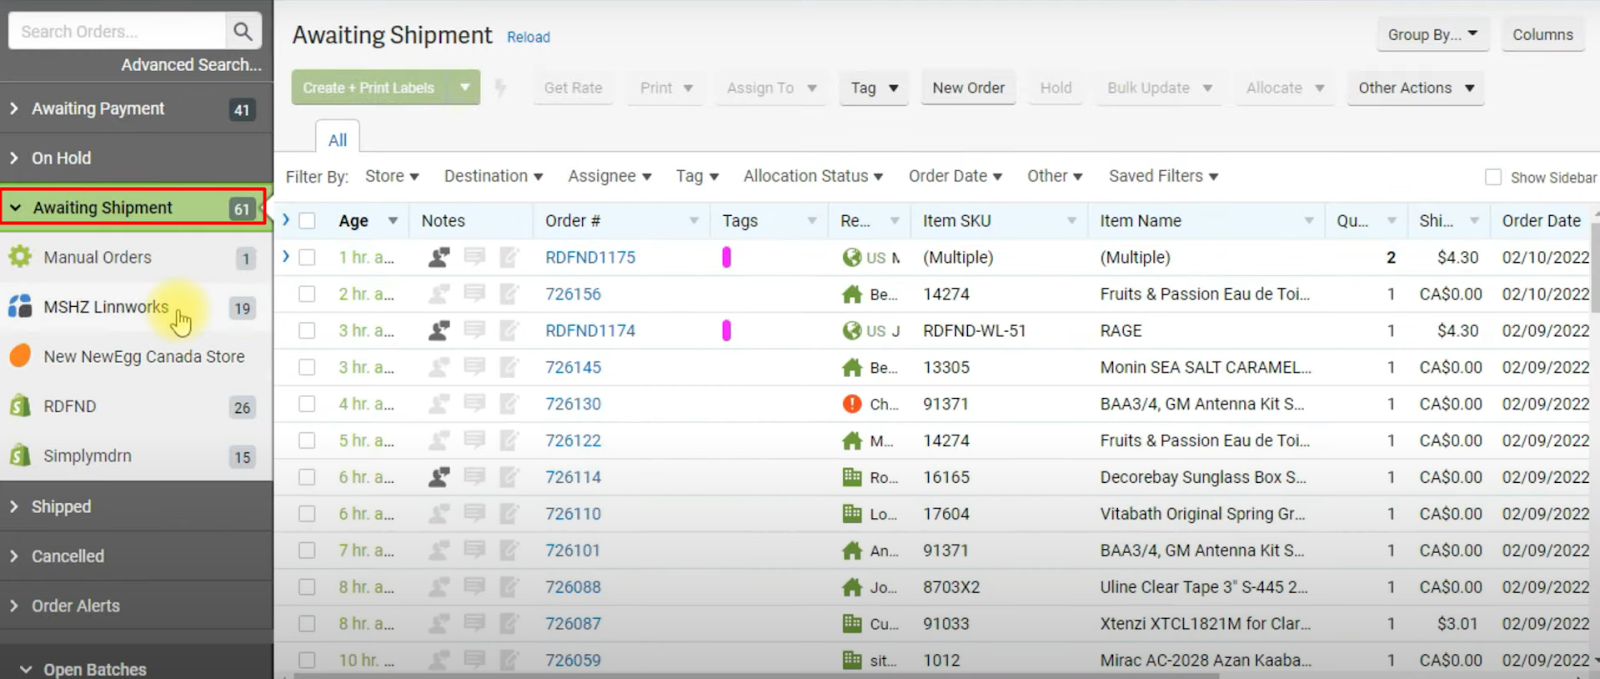Click the Reload link

click(x=528, y=37)
